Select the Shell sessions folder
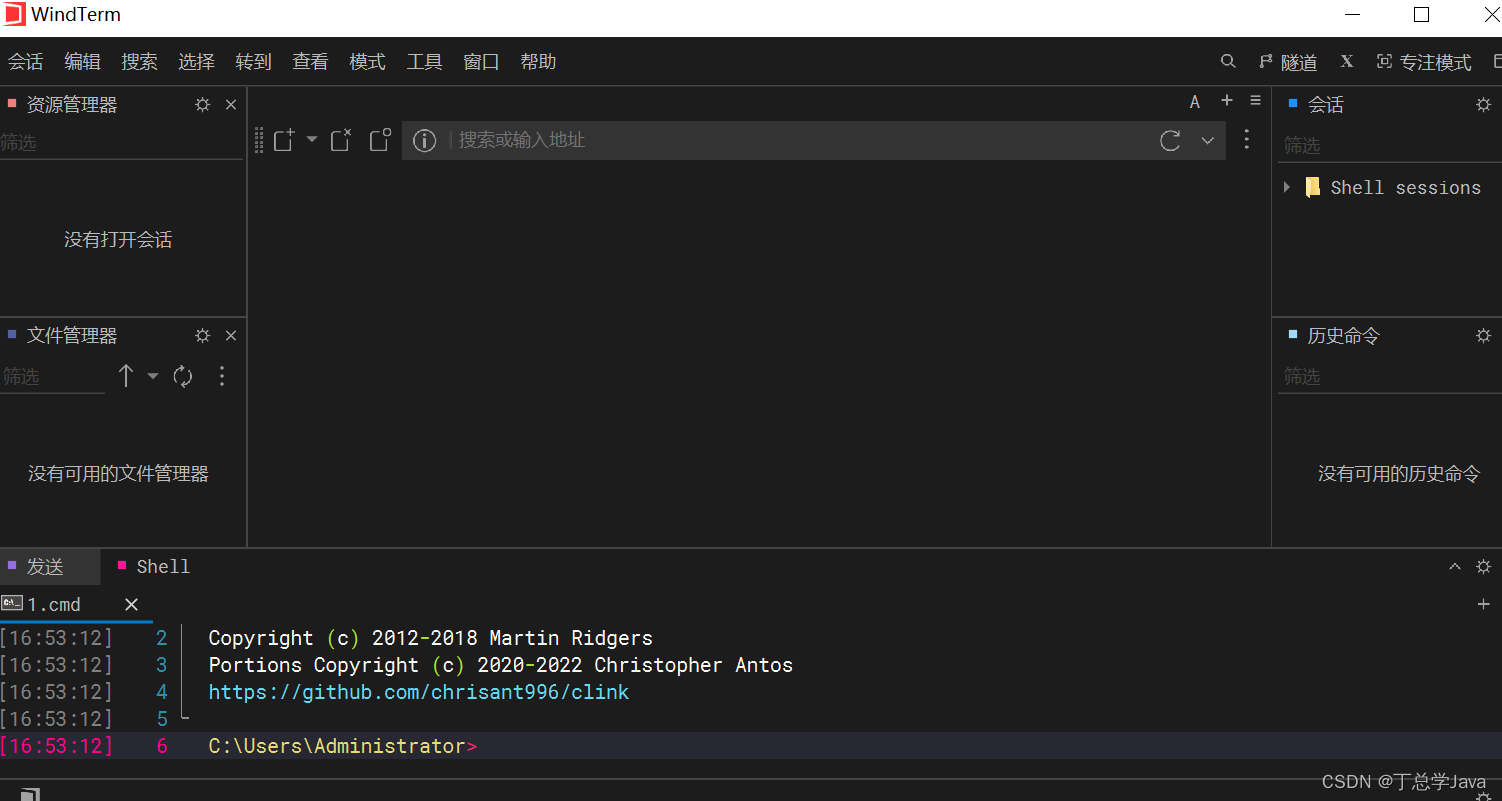The image size is (1502, 801). coord(1394,188)
